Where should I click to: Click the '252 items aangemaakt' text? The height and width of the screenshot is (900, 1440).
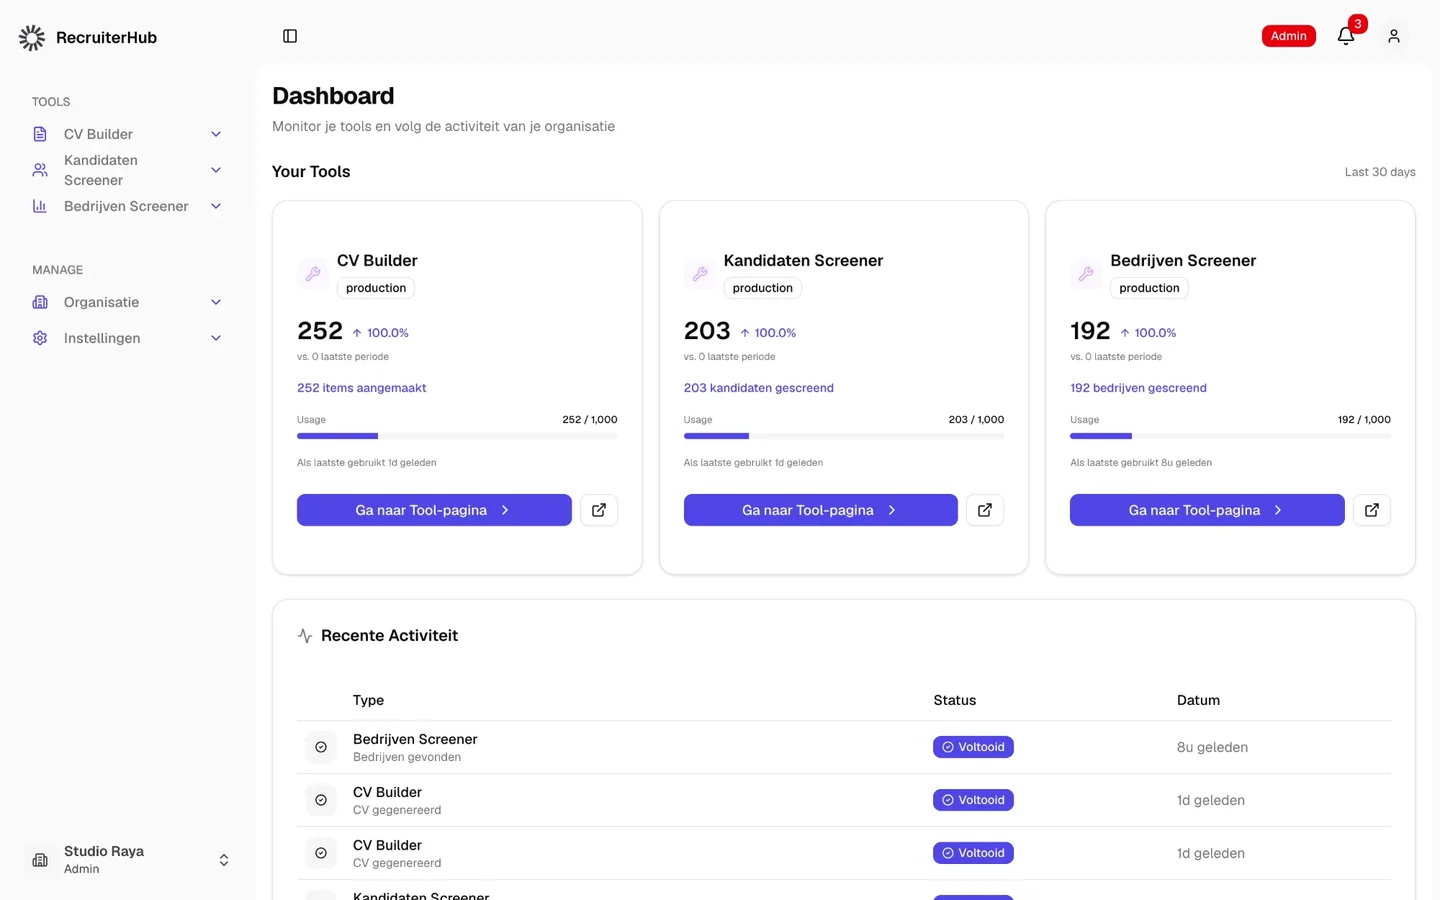coord(361,388)
